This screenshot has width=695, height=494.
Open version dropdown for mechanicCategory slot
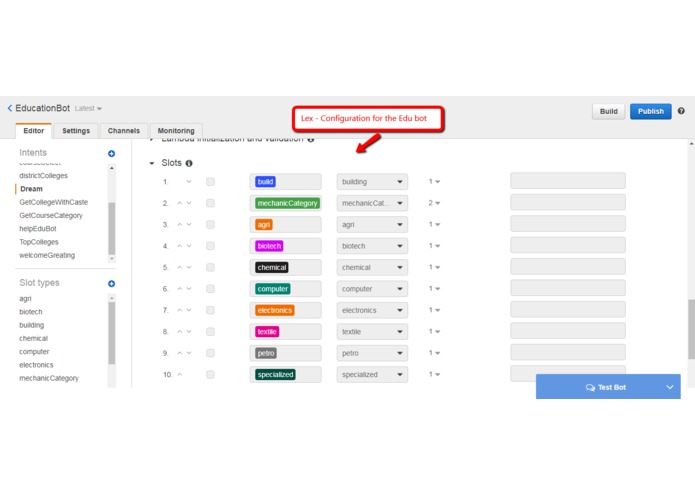click(434, 203)
